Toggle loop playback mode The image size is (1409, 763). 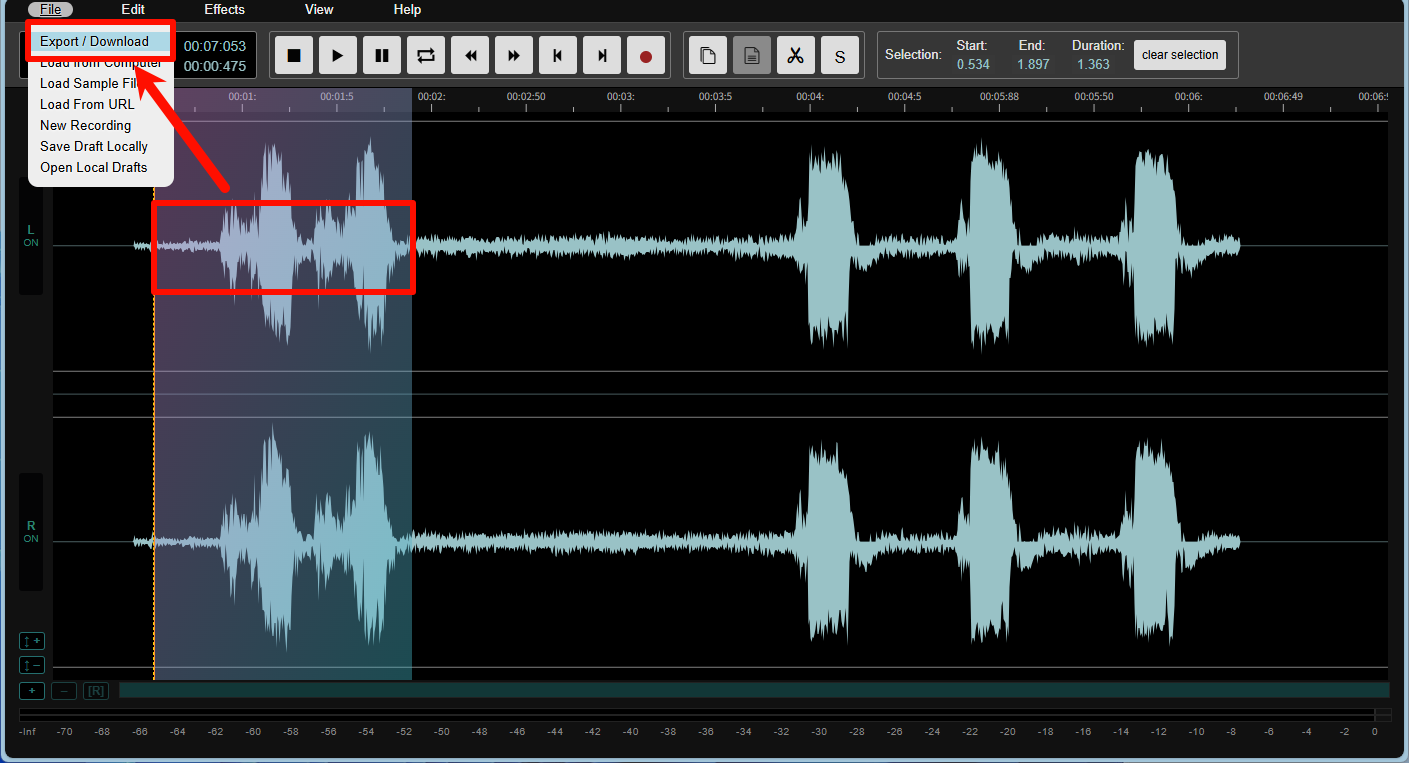[426, 56]
